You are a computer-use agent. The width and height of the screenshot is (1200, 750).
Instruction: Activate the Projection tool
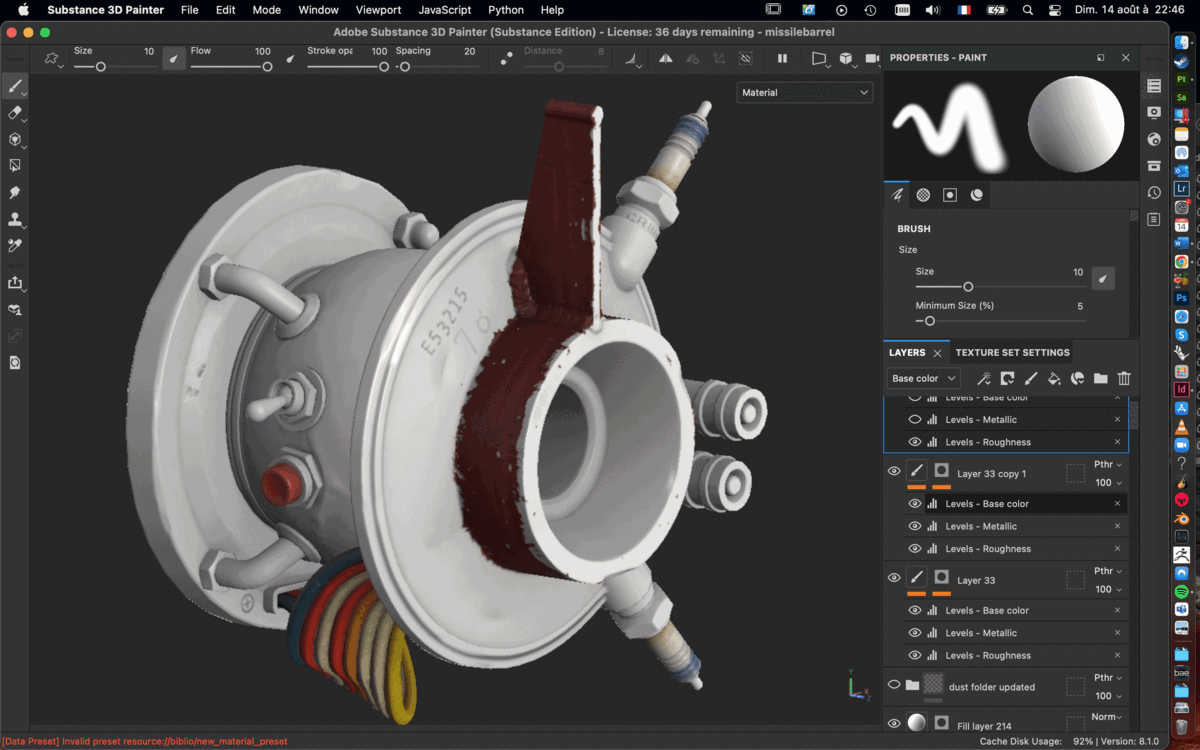tap(14, 139)
